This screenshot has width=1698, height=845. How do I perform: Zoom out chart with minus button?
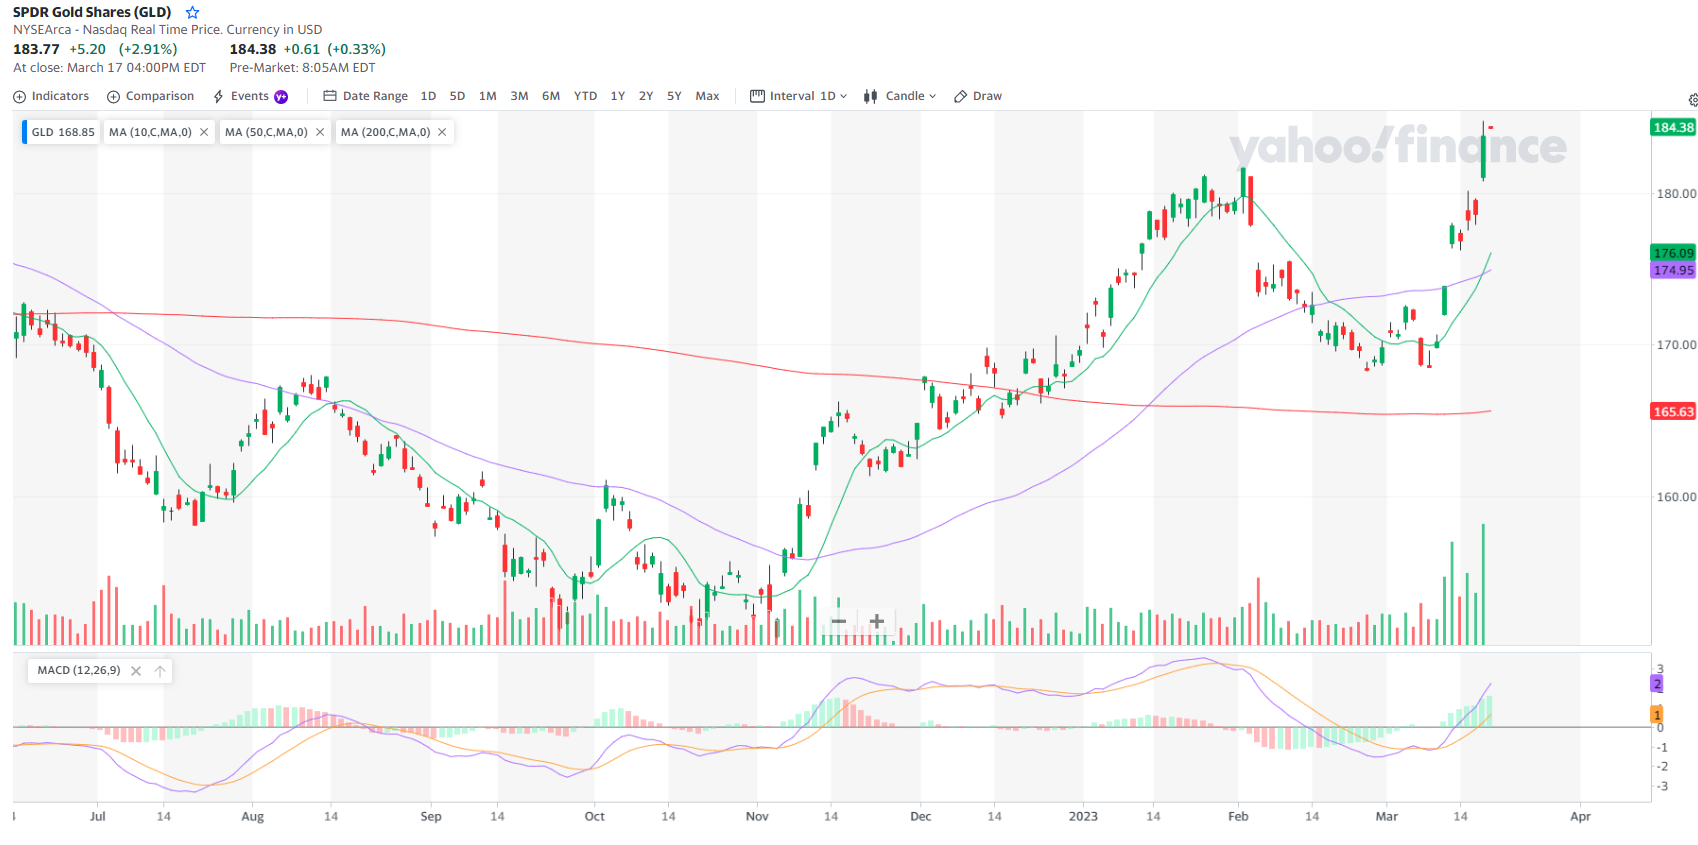tap(839, 621)
